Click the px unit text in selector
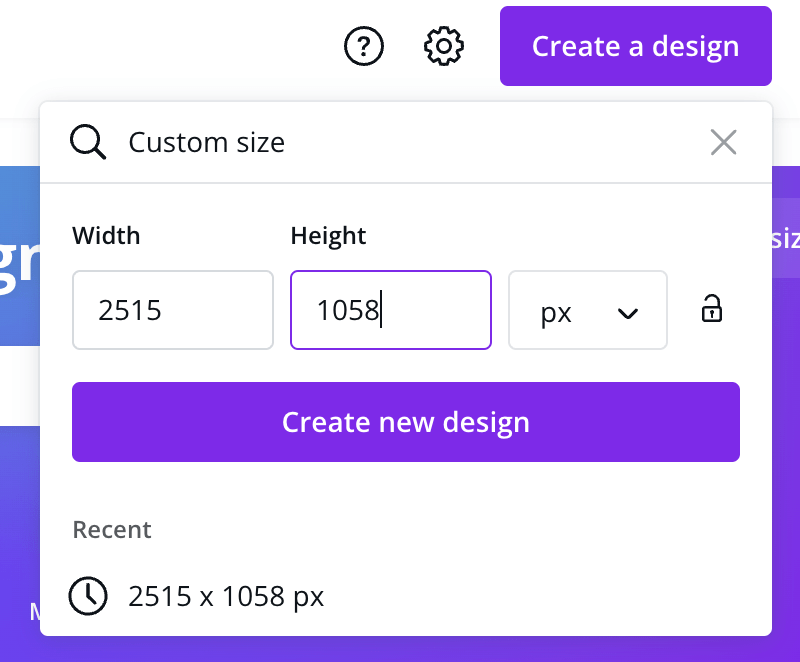The width and height of the screenshot is (800, 662). pos(556,313)
